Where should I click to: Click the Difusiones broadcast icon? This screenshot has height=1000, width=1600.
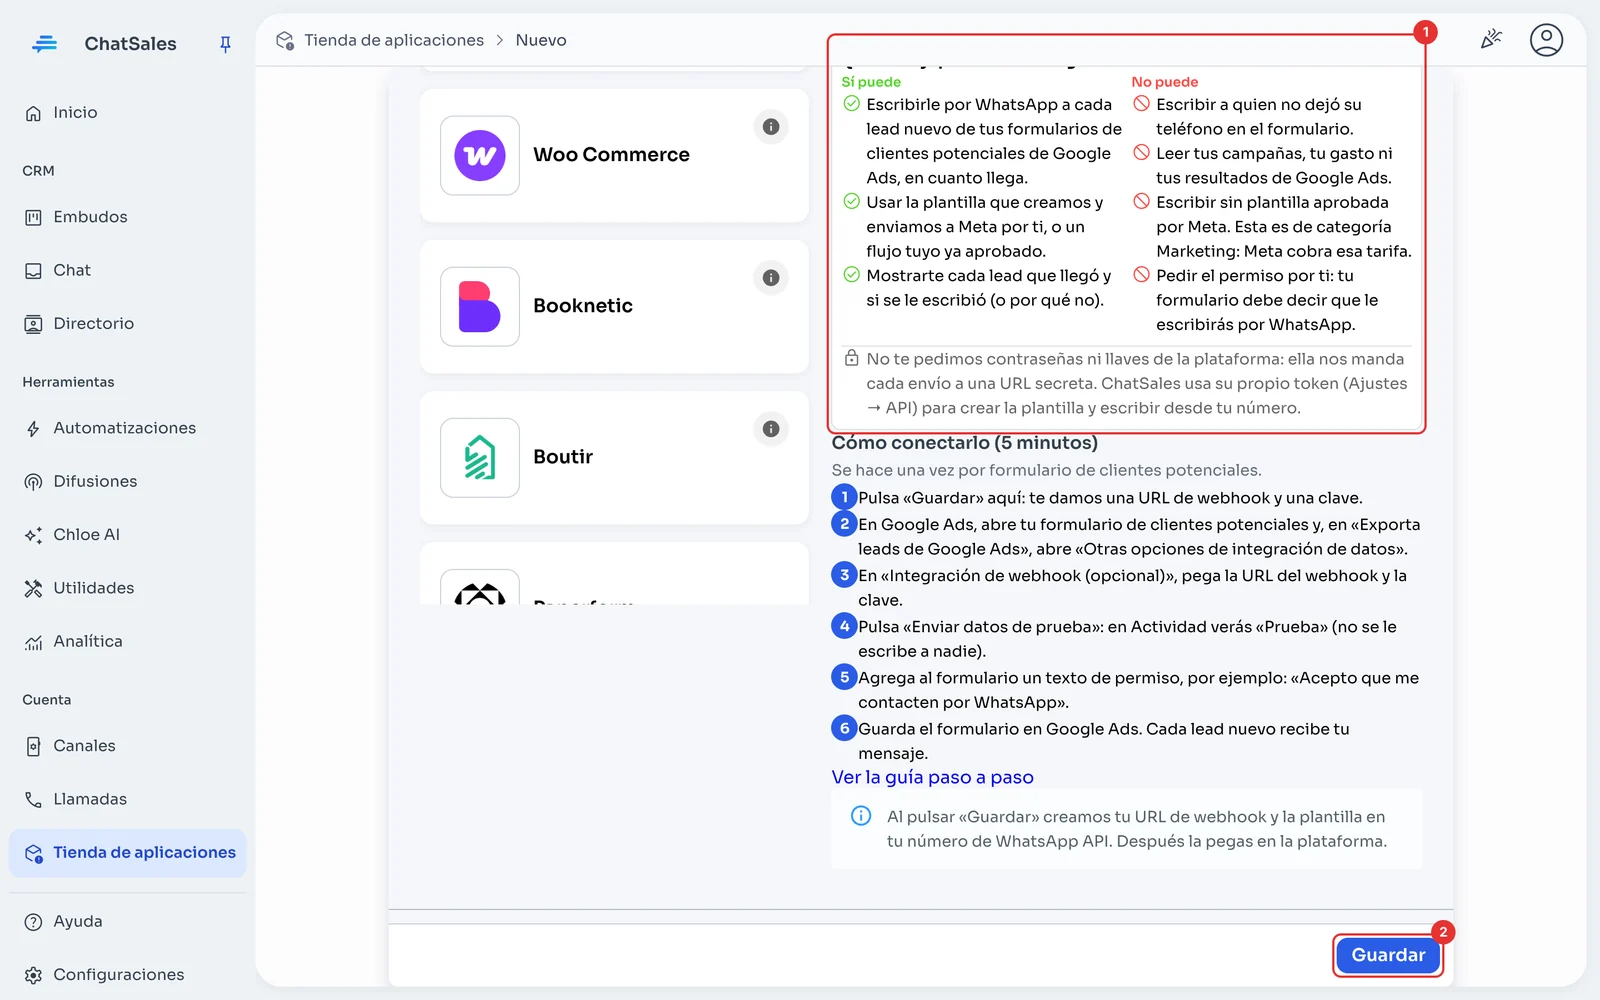point(33,482)
